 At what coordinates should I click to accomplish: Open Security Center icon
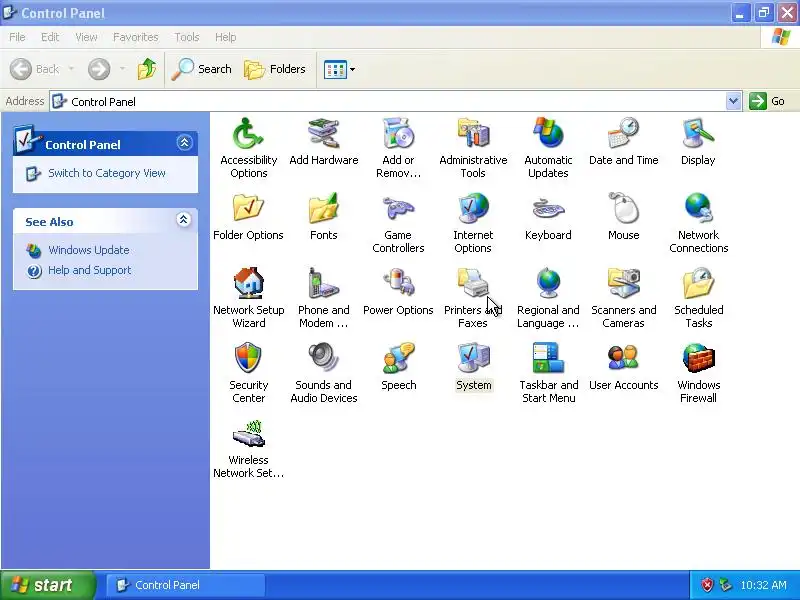[x=248, y=373]
